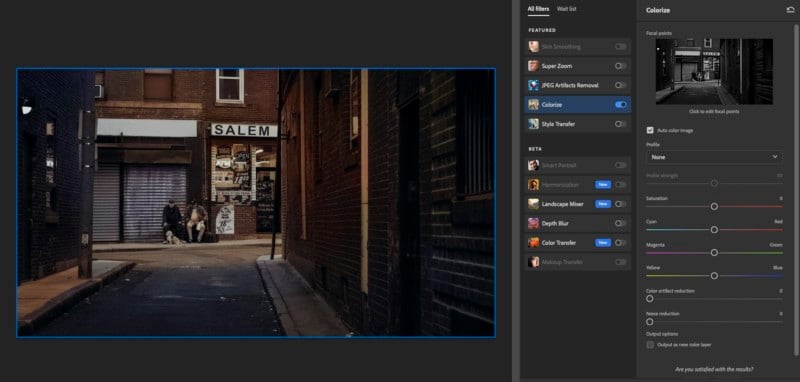Disable the Colorize filter switch
Viewport: 800px width, 382px height.
tap(620, 105)
